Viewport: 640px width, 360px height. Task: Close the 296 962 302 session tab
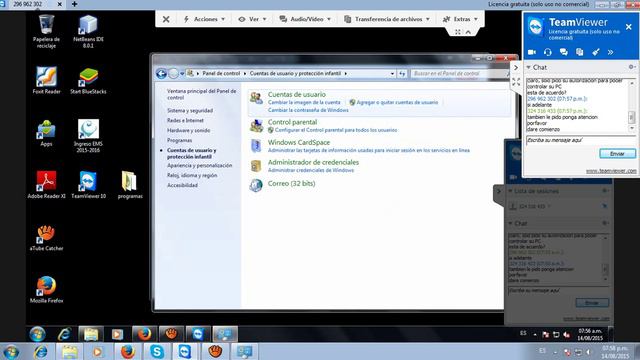pyautogui.click(x=60, y=4)
